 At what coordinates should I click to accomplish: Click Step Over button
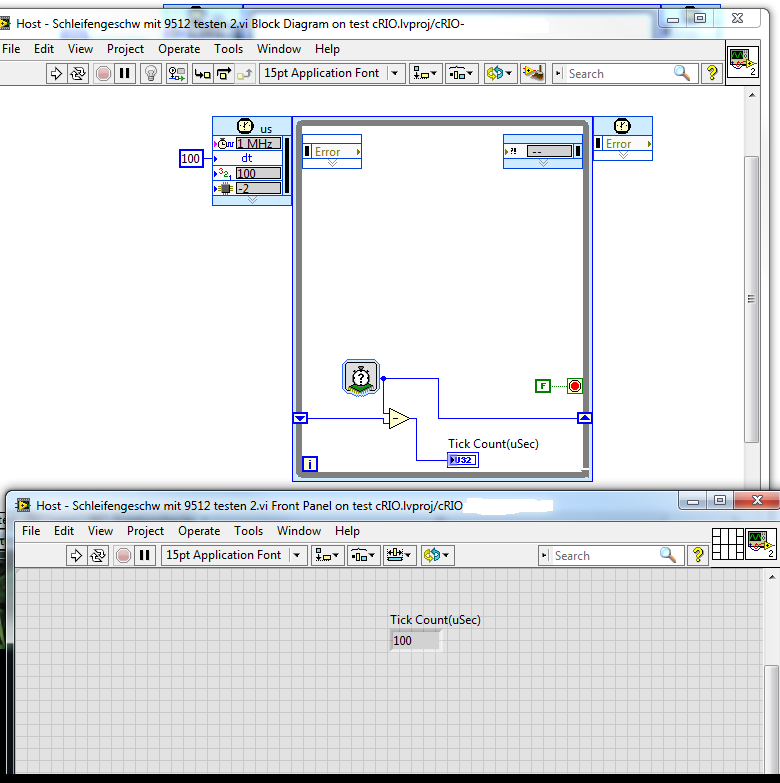(224, 74)
